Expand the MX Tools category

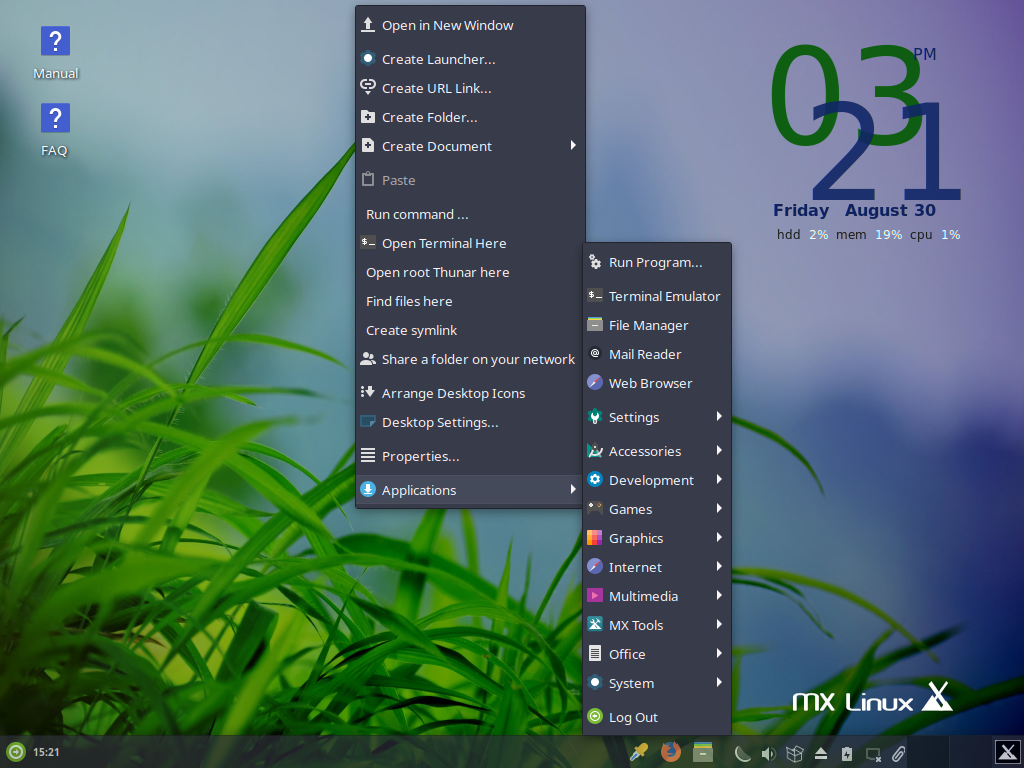(657, 626)
